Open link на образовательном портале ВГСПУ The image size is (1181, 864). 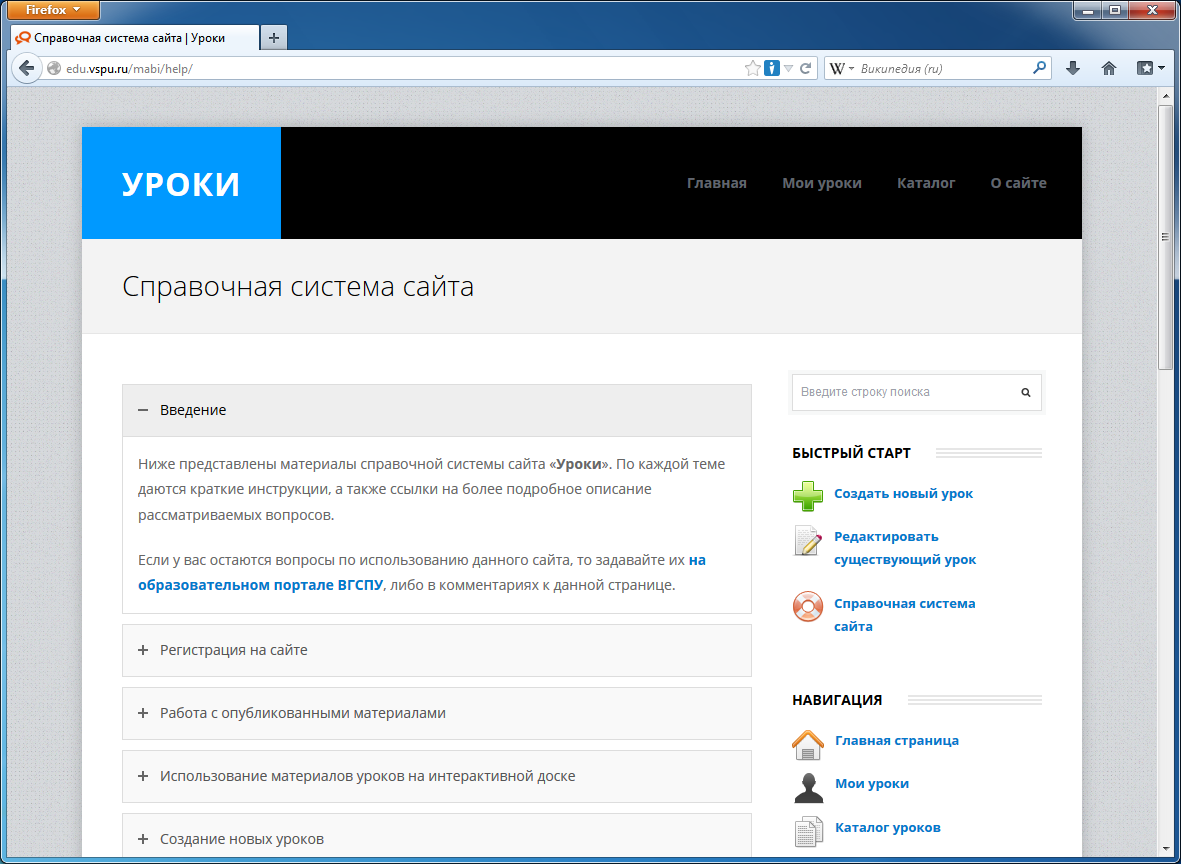260,585
